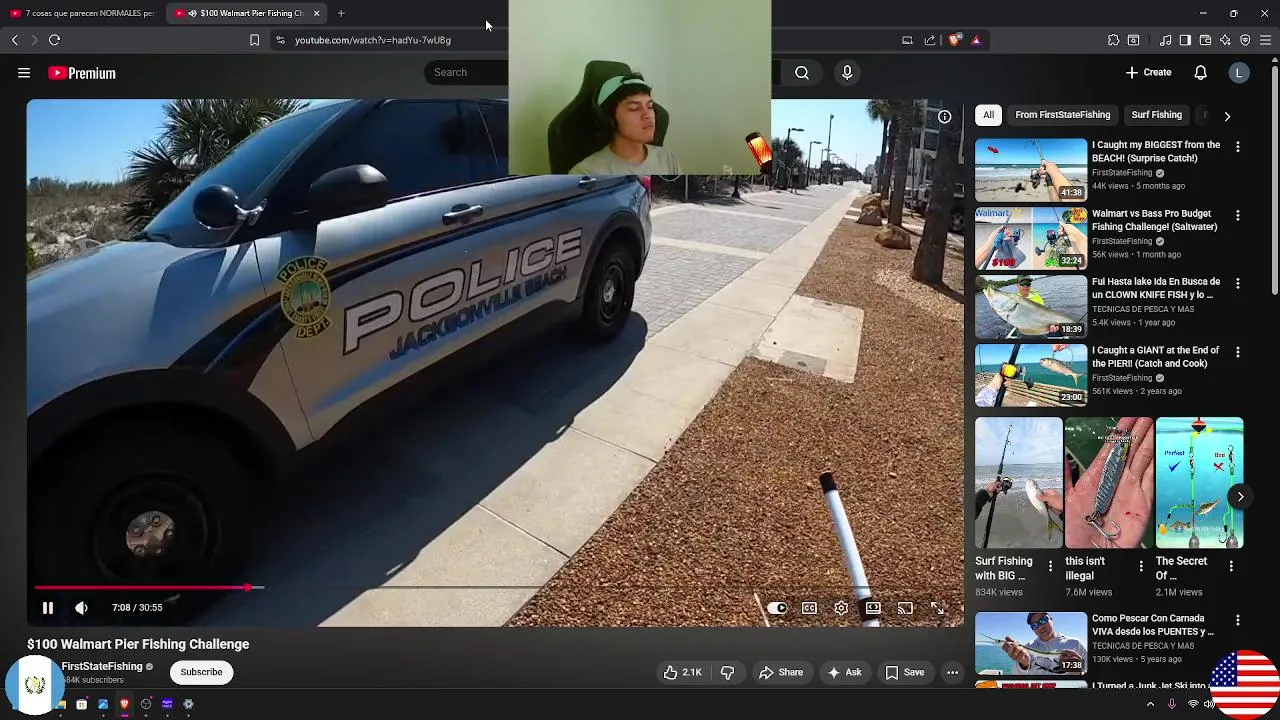Share page via address bar share icon
Screen dimensions: 1280x720
click(x=930, y=40)
